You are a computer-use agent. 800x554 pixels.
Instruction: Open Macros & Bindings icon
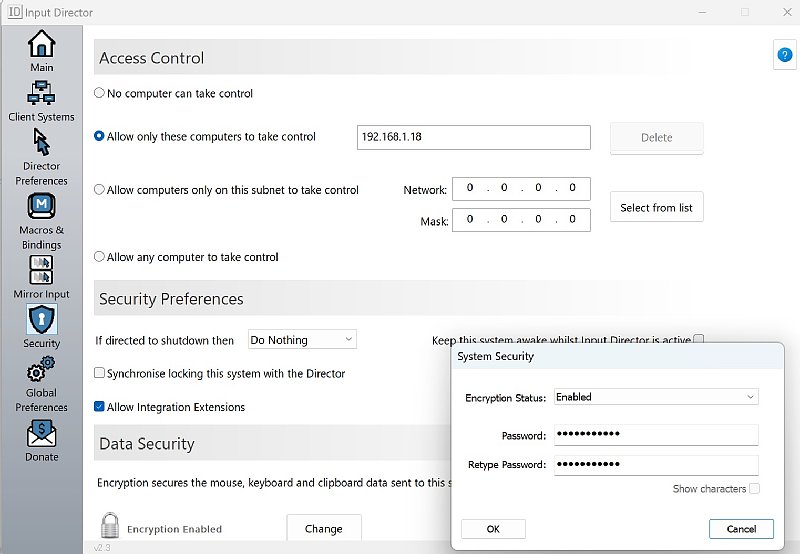click(x=41, y=207)
